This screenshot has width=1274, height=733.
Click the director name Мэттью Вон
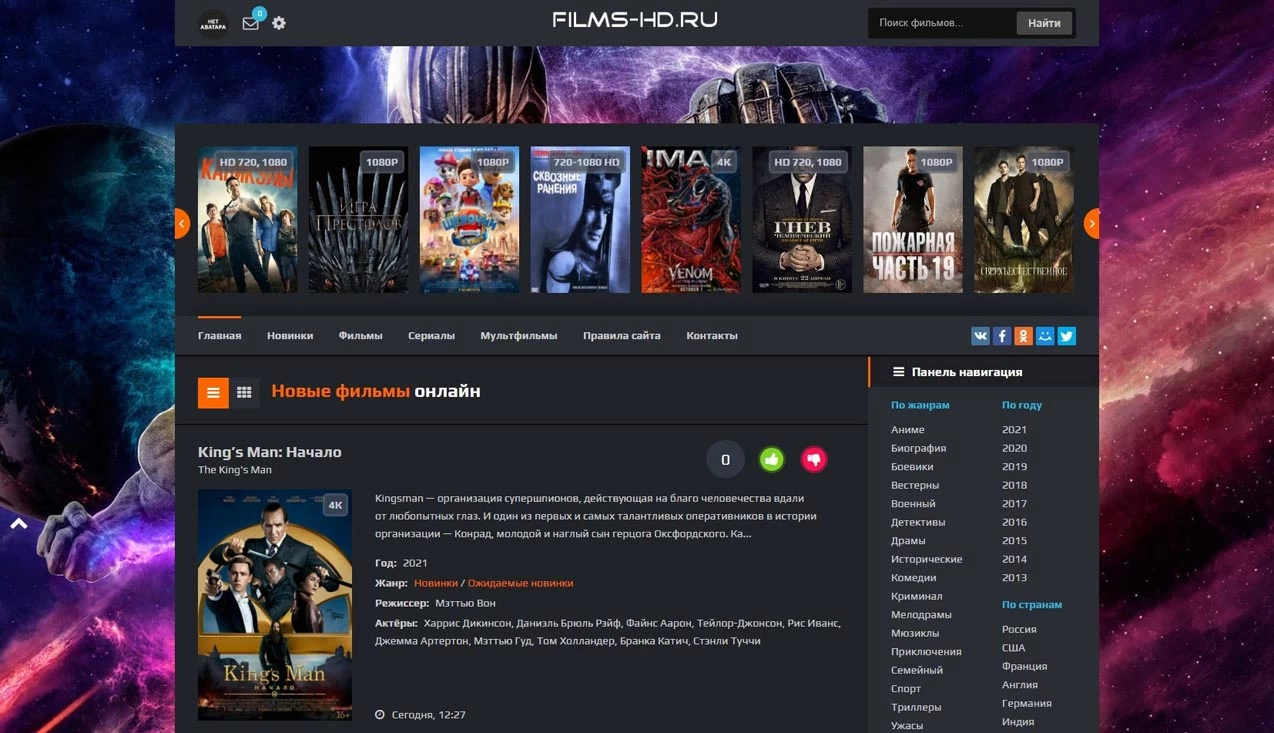click(x=465, y=603)
